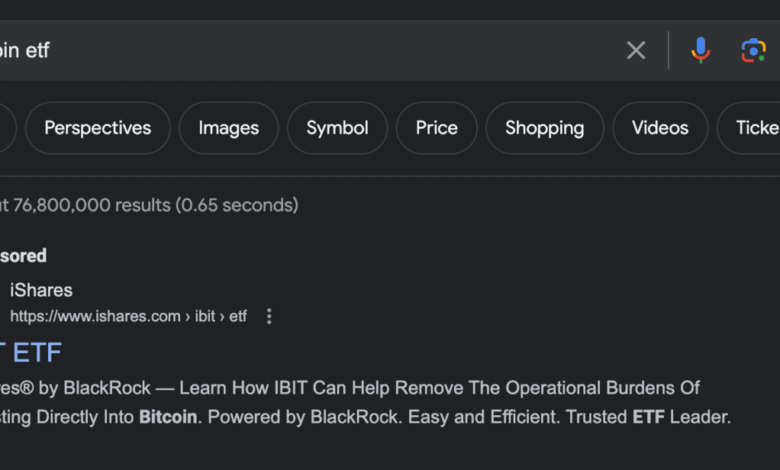This screenshot has height=470, width=780.
Task: Switch to the Images results tab
Action: (x=228, y=128)
